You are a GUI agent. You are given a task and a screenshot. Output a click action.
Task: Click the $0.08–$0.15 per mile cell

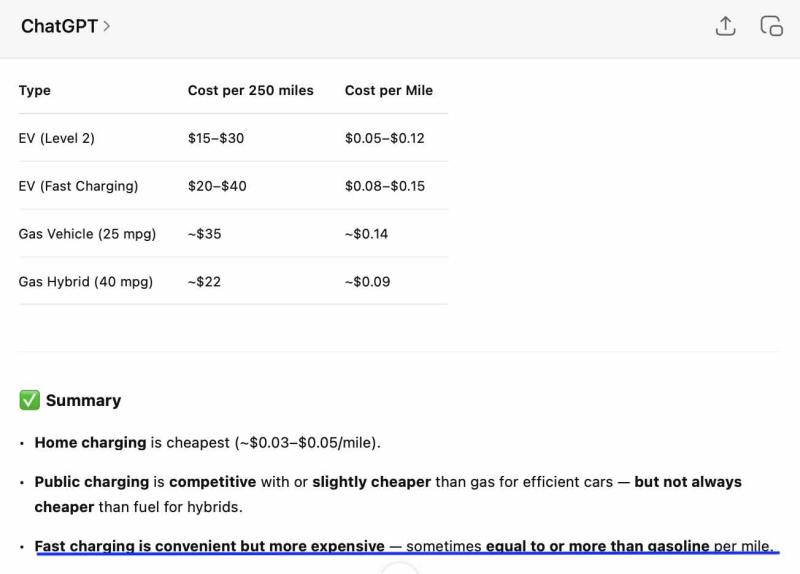(385, 186)
